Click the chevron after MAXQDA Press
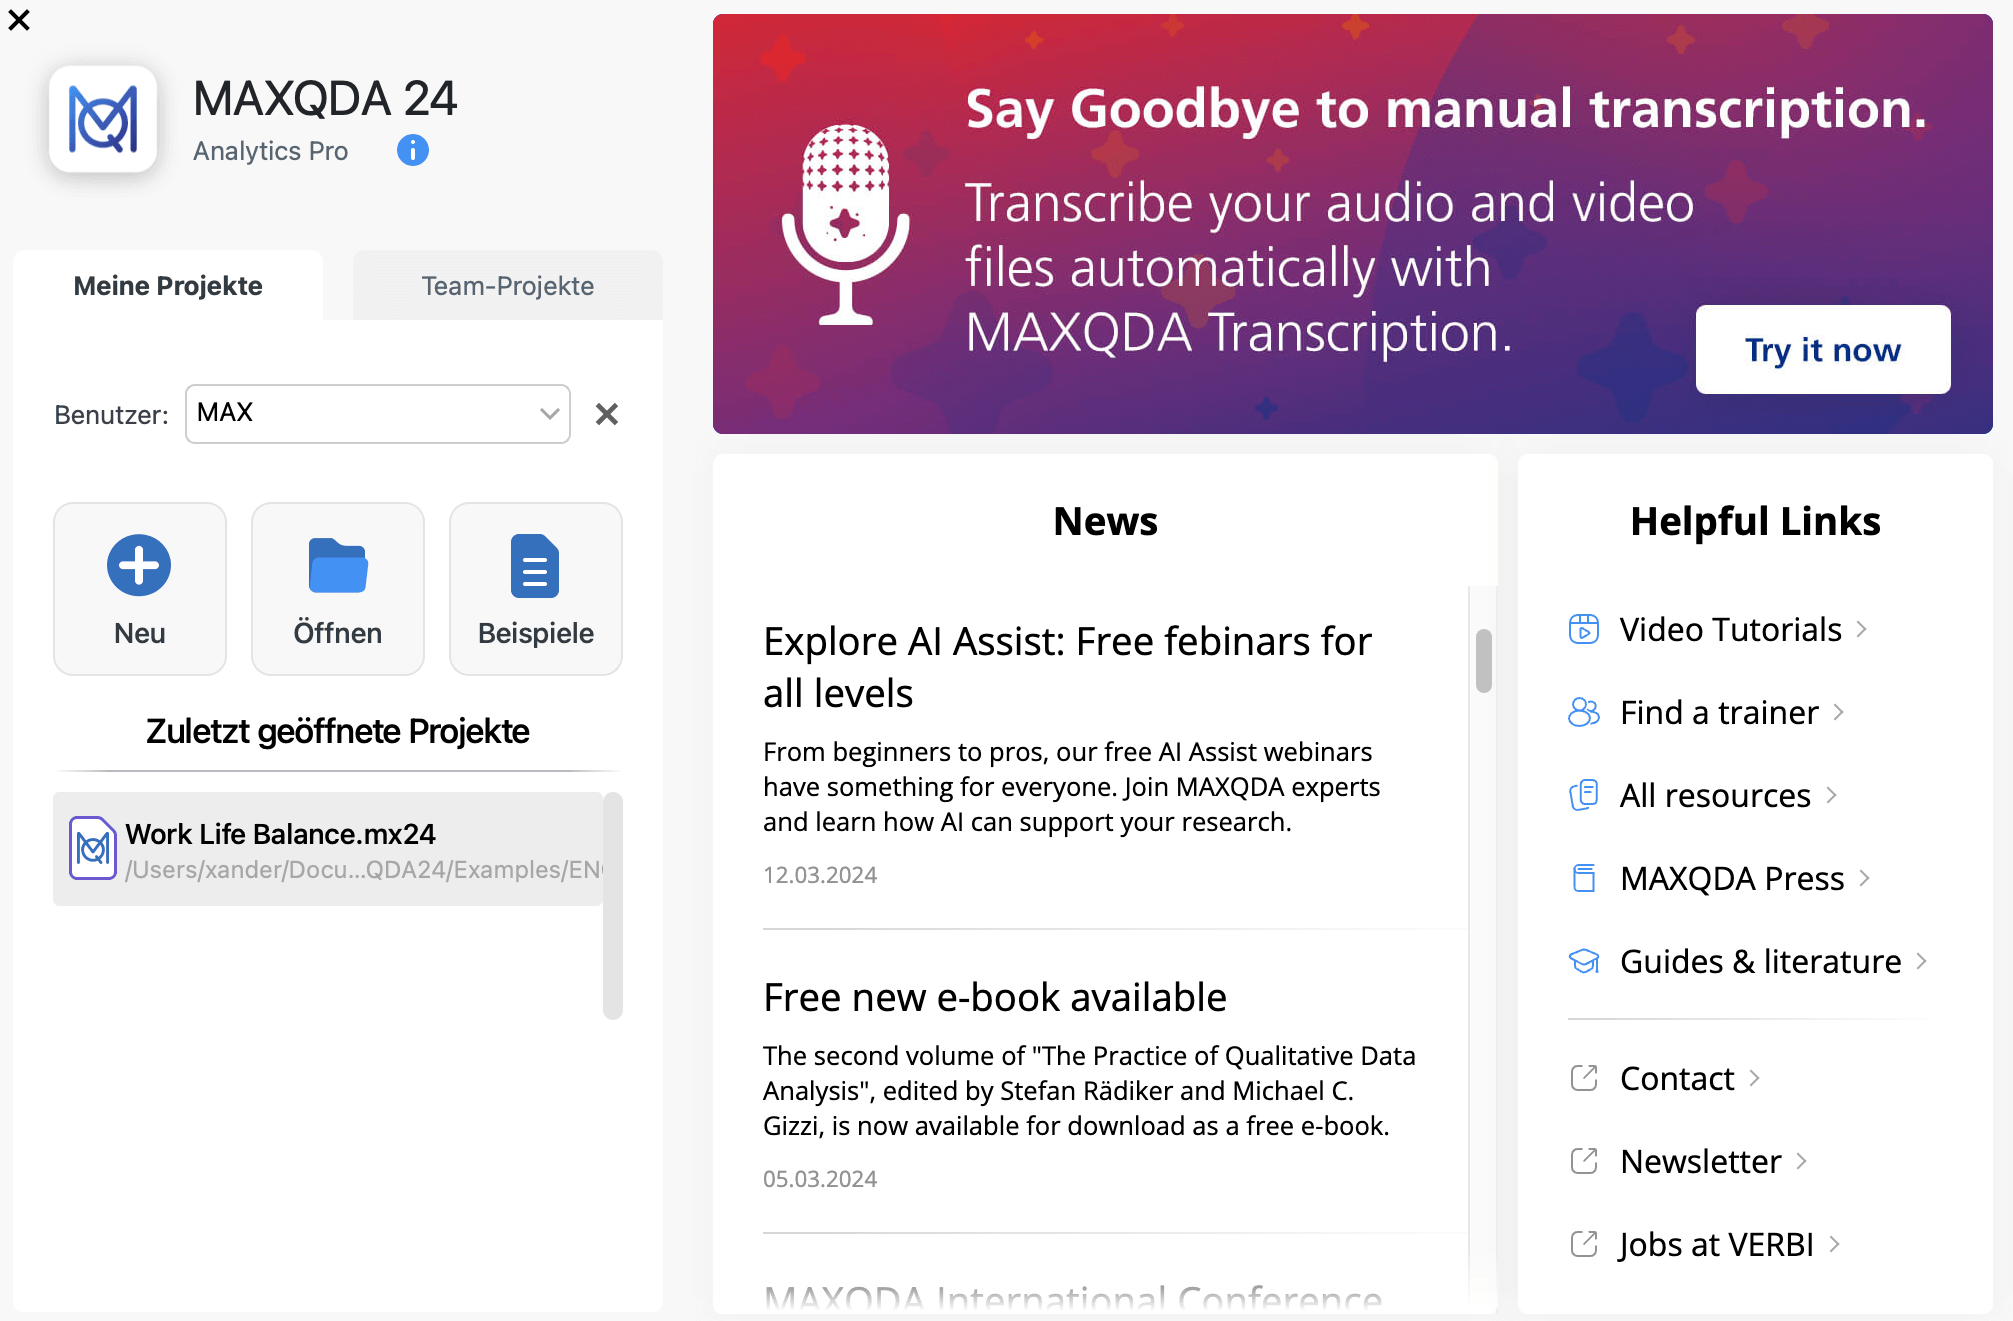Image resolution: width=2013 pixels, height=1321 pixels. click(1865, 878)
